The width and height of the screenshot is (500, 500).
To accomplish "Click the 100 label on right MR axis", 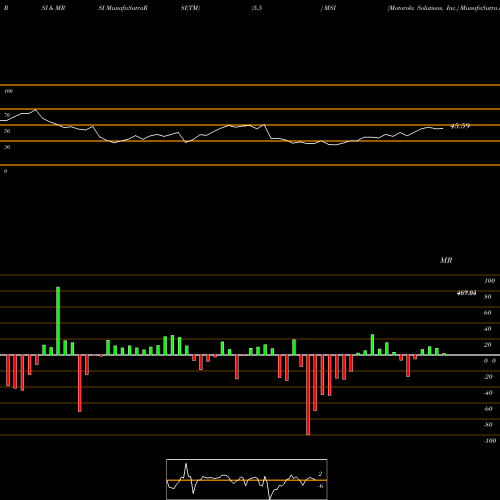I will coord(490,281).
